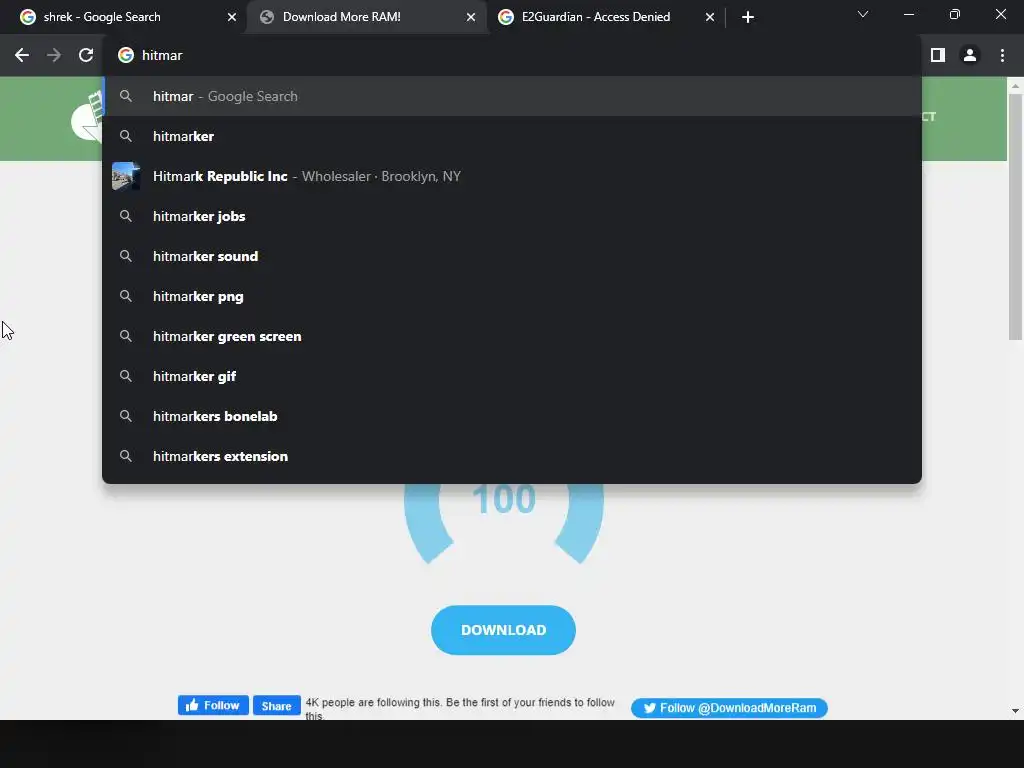Image resolution: width=1024 pixels, height=768 pixels.
Task: Click the forward navigation arrow
Action: point(54,56)
